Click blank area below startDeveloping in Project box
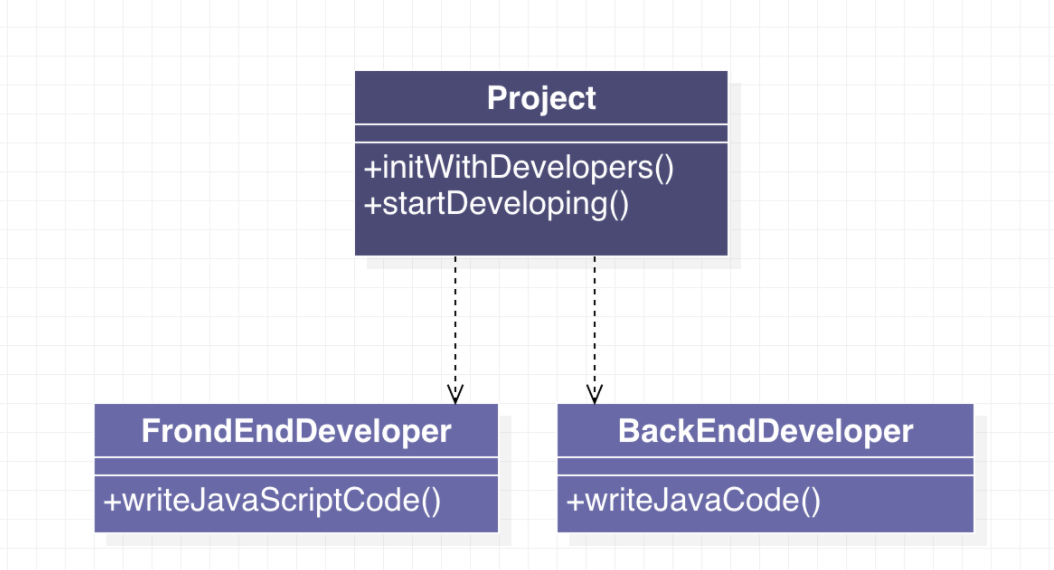 [x=541, y=237]
